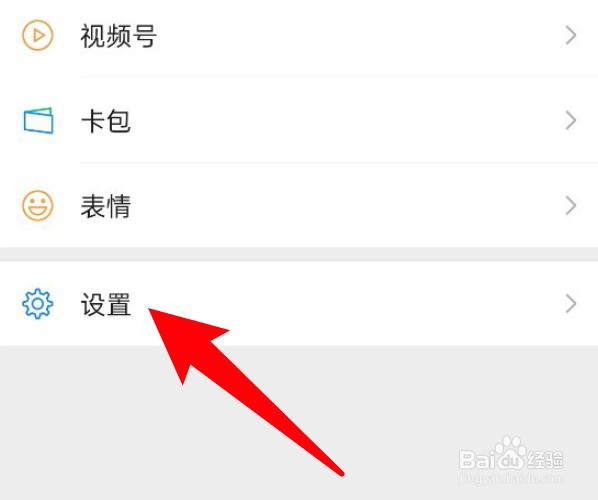Expand 视频号 using its right chevron
Screen dimensions: 598x500
(x=571, y=35)
